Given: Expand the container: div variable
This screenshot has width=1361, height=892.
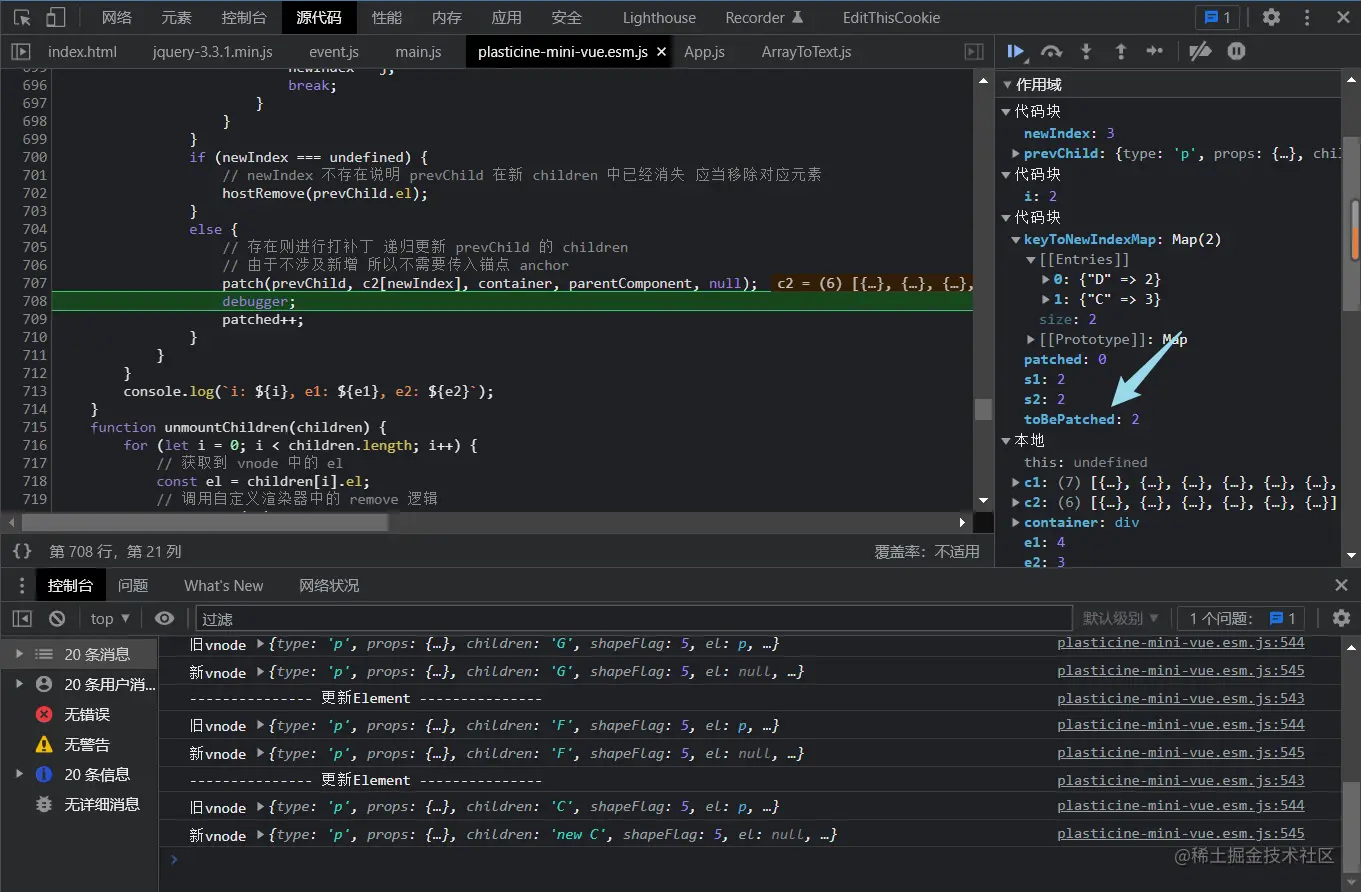Looking at the screenshot, I should tap(1016, 522).
